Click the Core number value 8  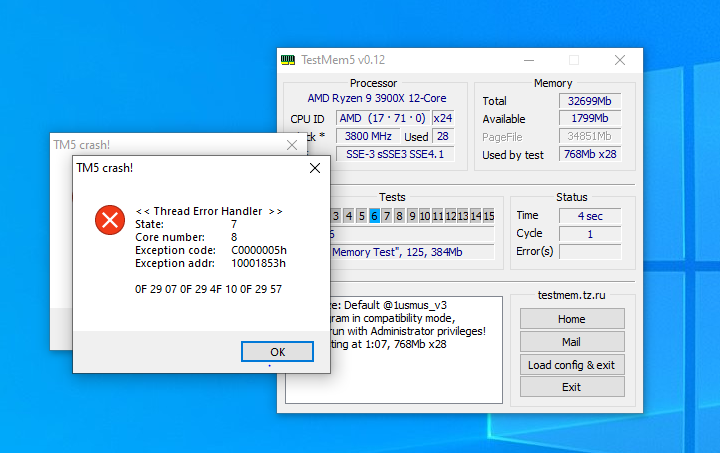click(x=234, y=237)
